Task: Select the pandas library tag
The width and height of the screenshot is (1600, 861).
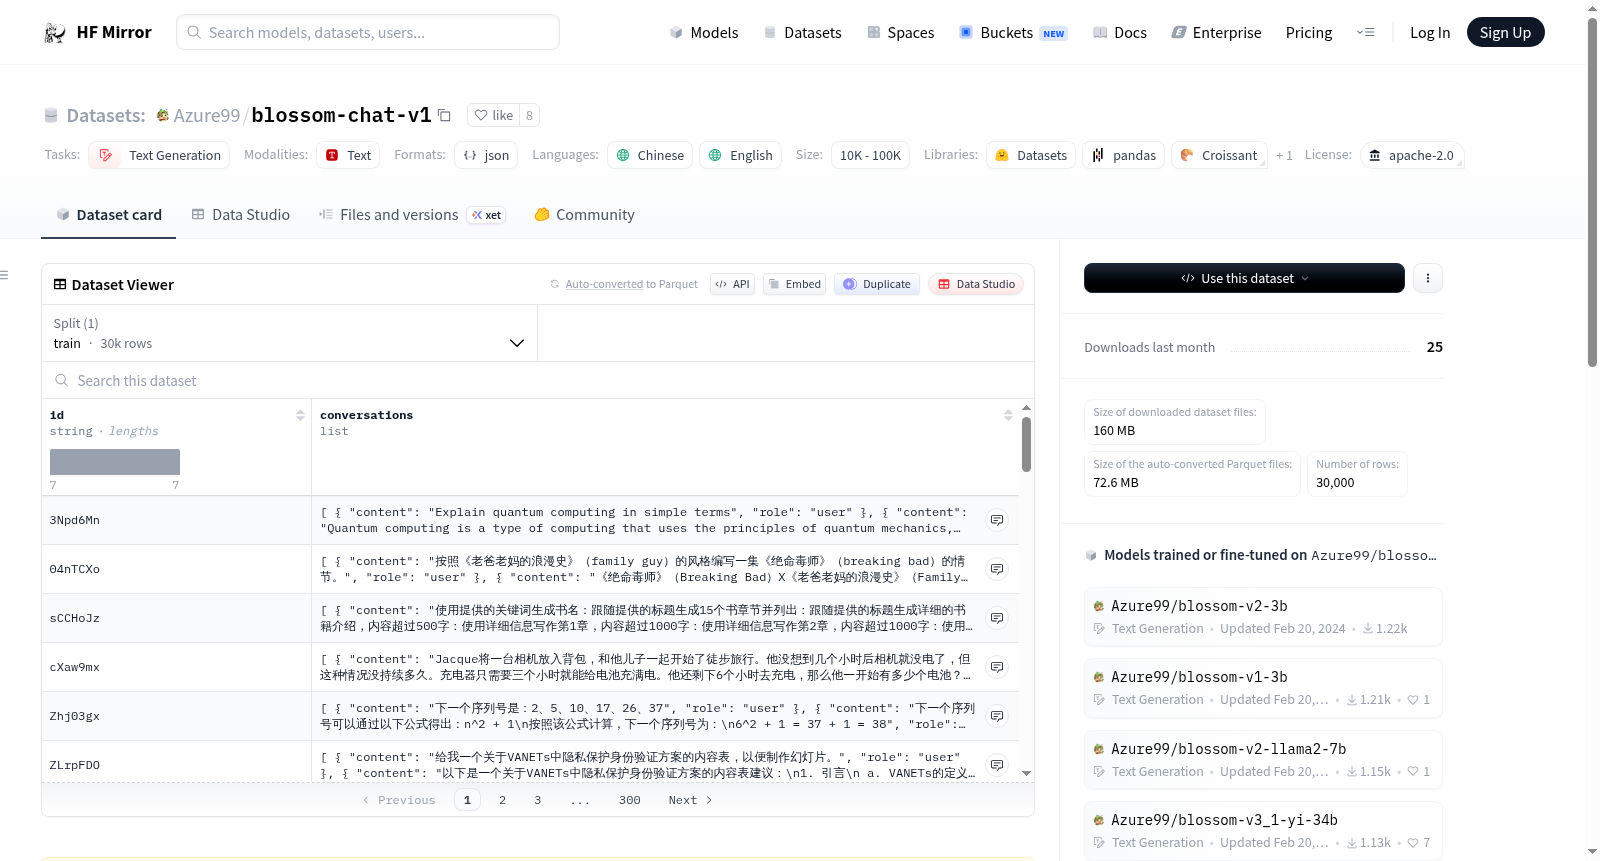Action: 1123,155
